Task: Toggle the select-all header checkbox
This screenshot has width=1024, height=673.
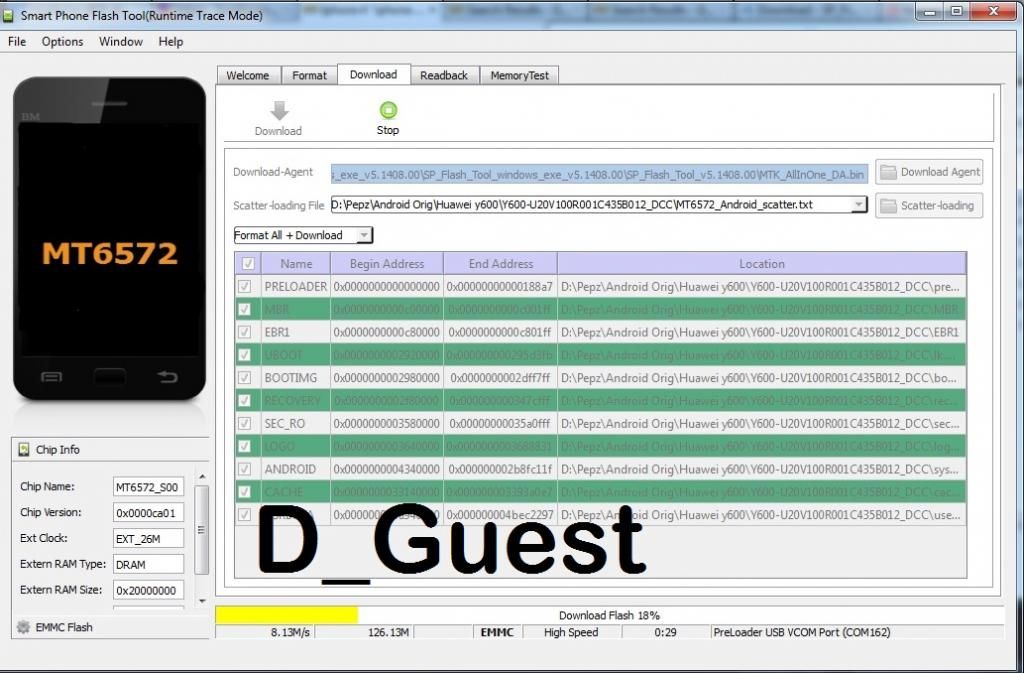Action: (x=248, y=264)
